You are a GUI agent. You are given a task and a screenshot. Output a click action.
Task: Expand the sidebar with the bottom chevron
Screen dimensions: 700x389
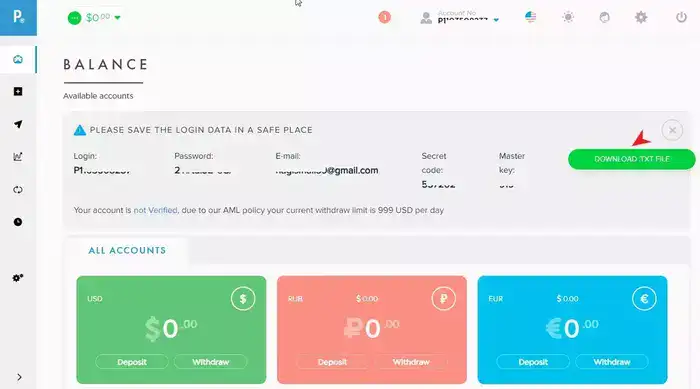click(x=19, y=377)
